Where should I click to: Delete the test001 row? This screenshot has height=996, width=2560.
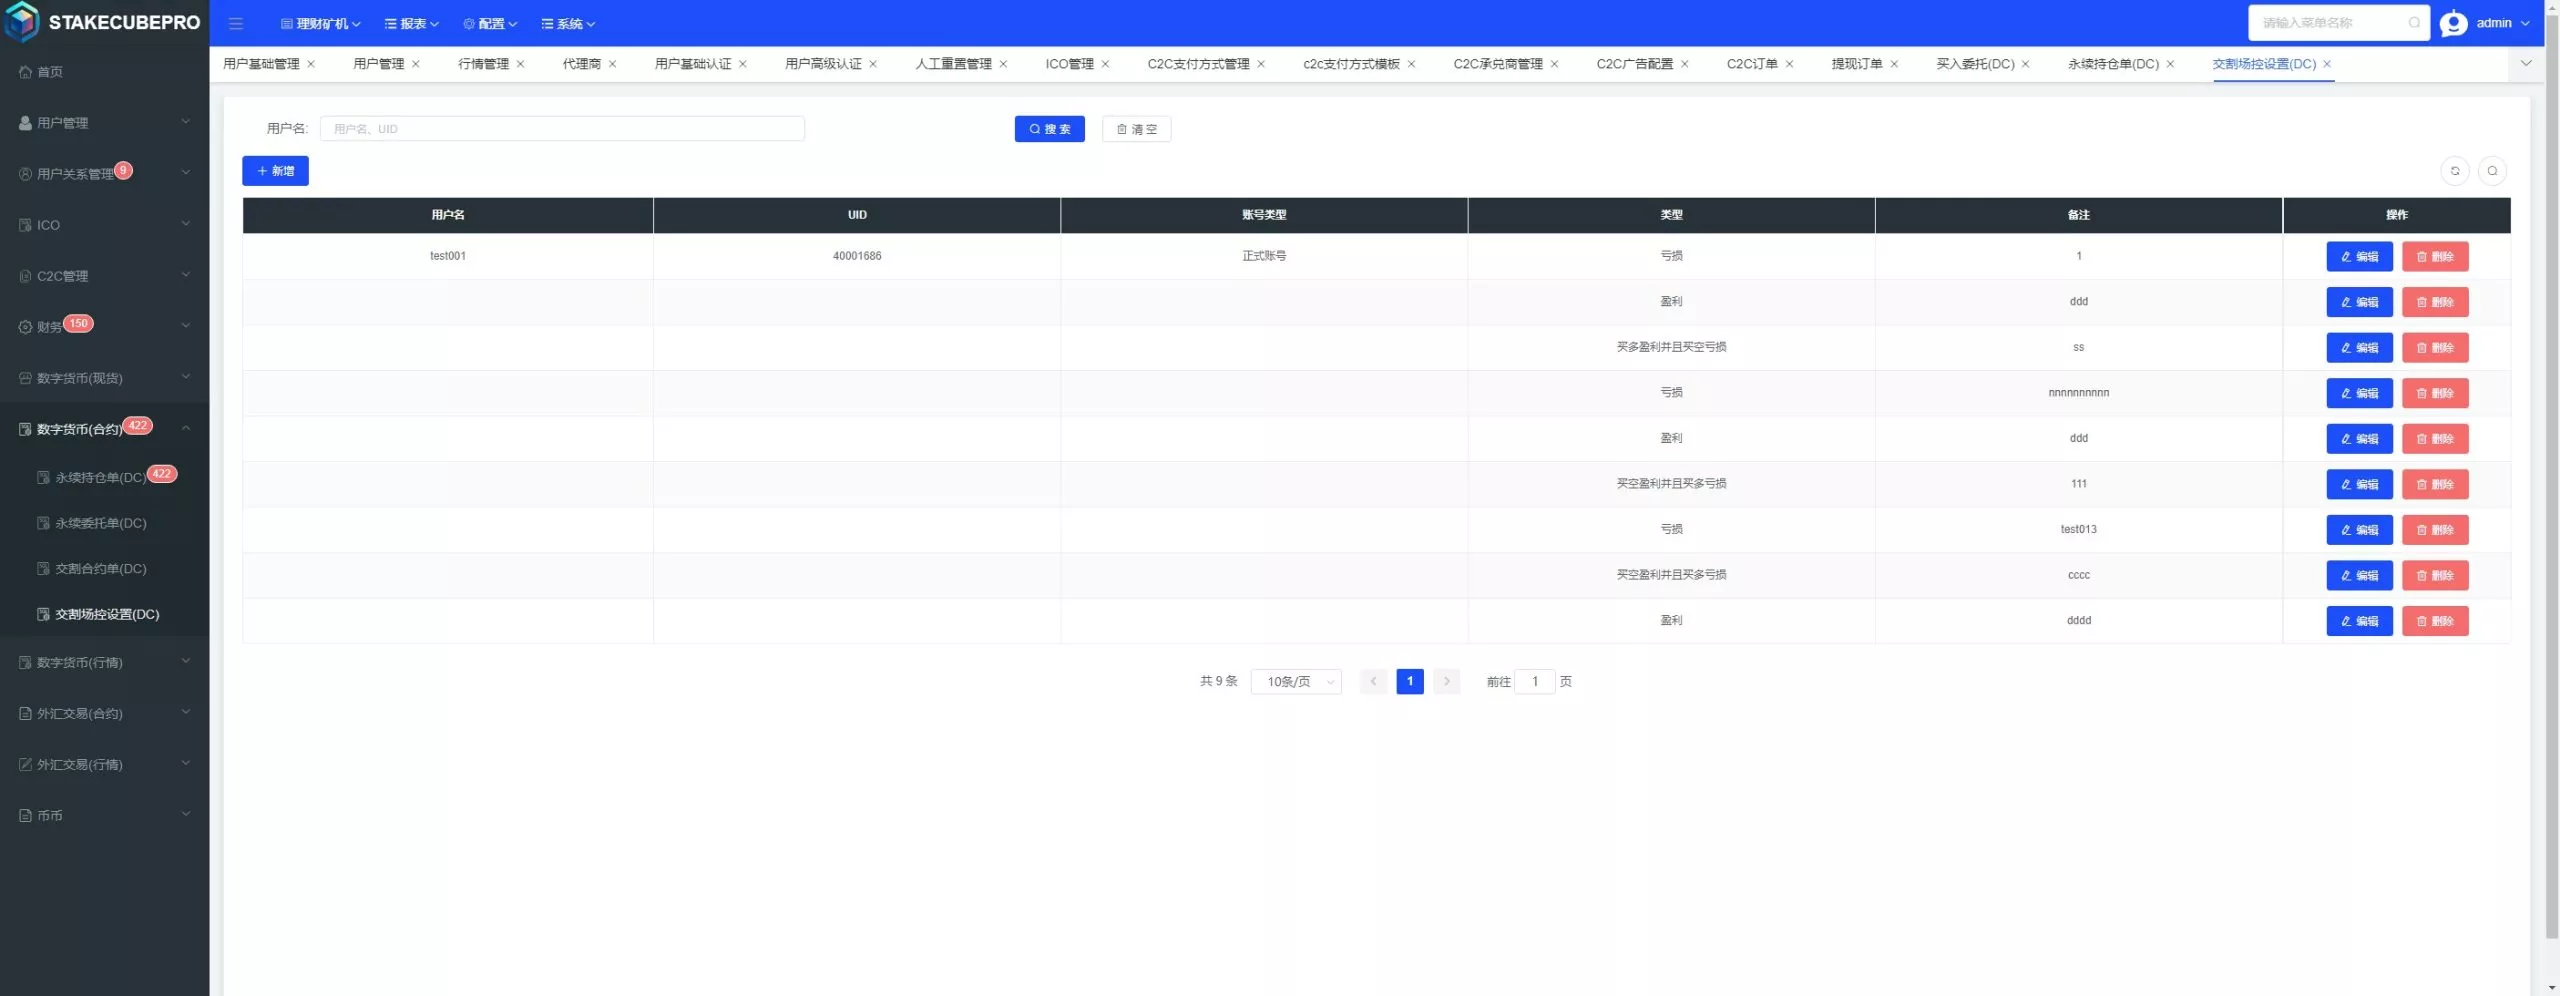pyautogui.click(x=2435, y=257)
